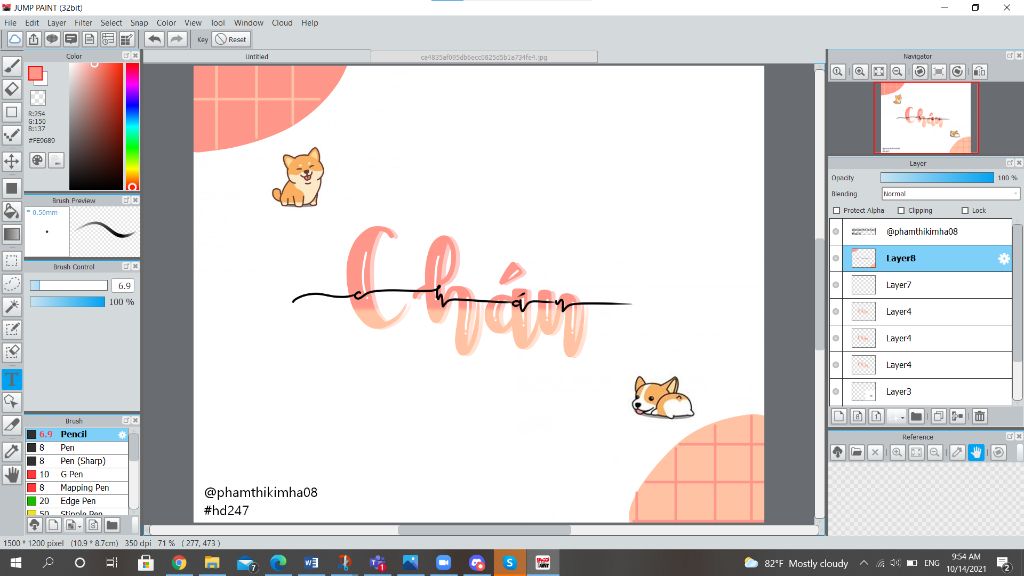Viewport: 1024px width, 576px height.
Task: Zoom in using the Navigator plus magnifier
Action: click(860, 72)
